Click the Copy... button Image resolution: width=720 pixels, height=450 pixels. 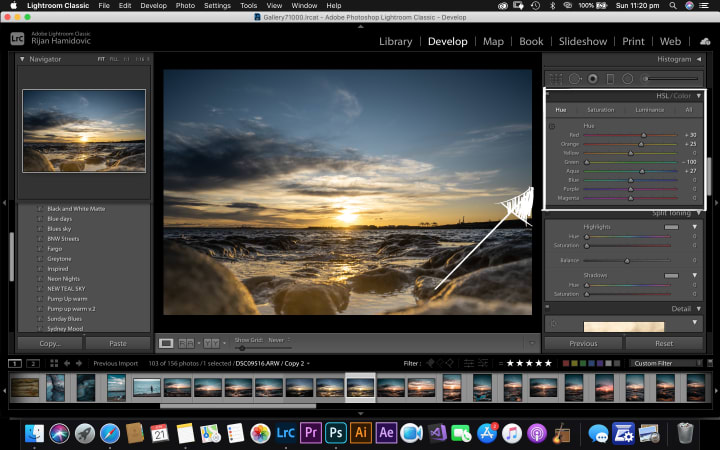pyautogui.click(x=50, y=343)
